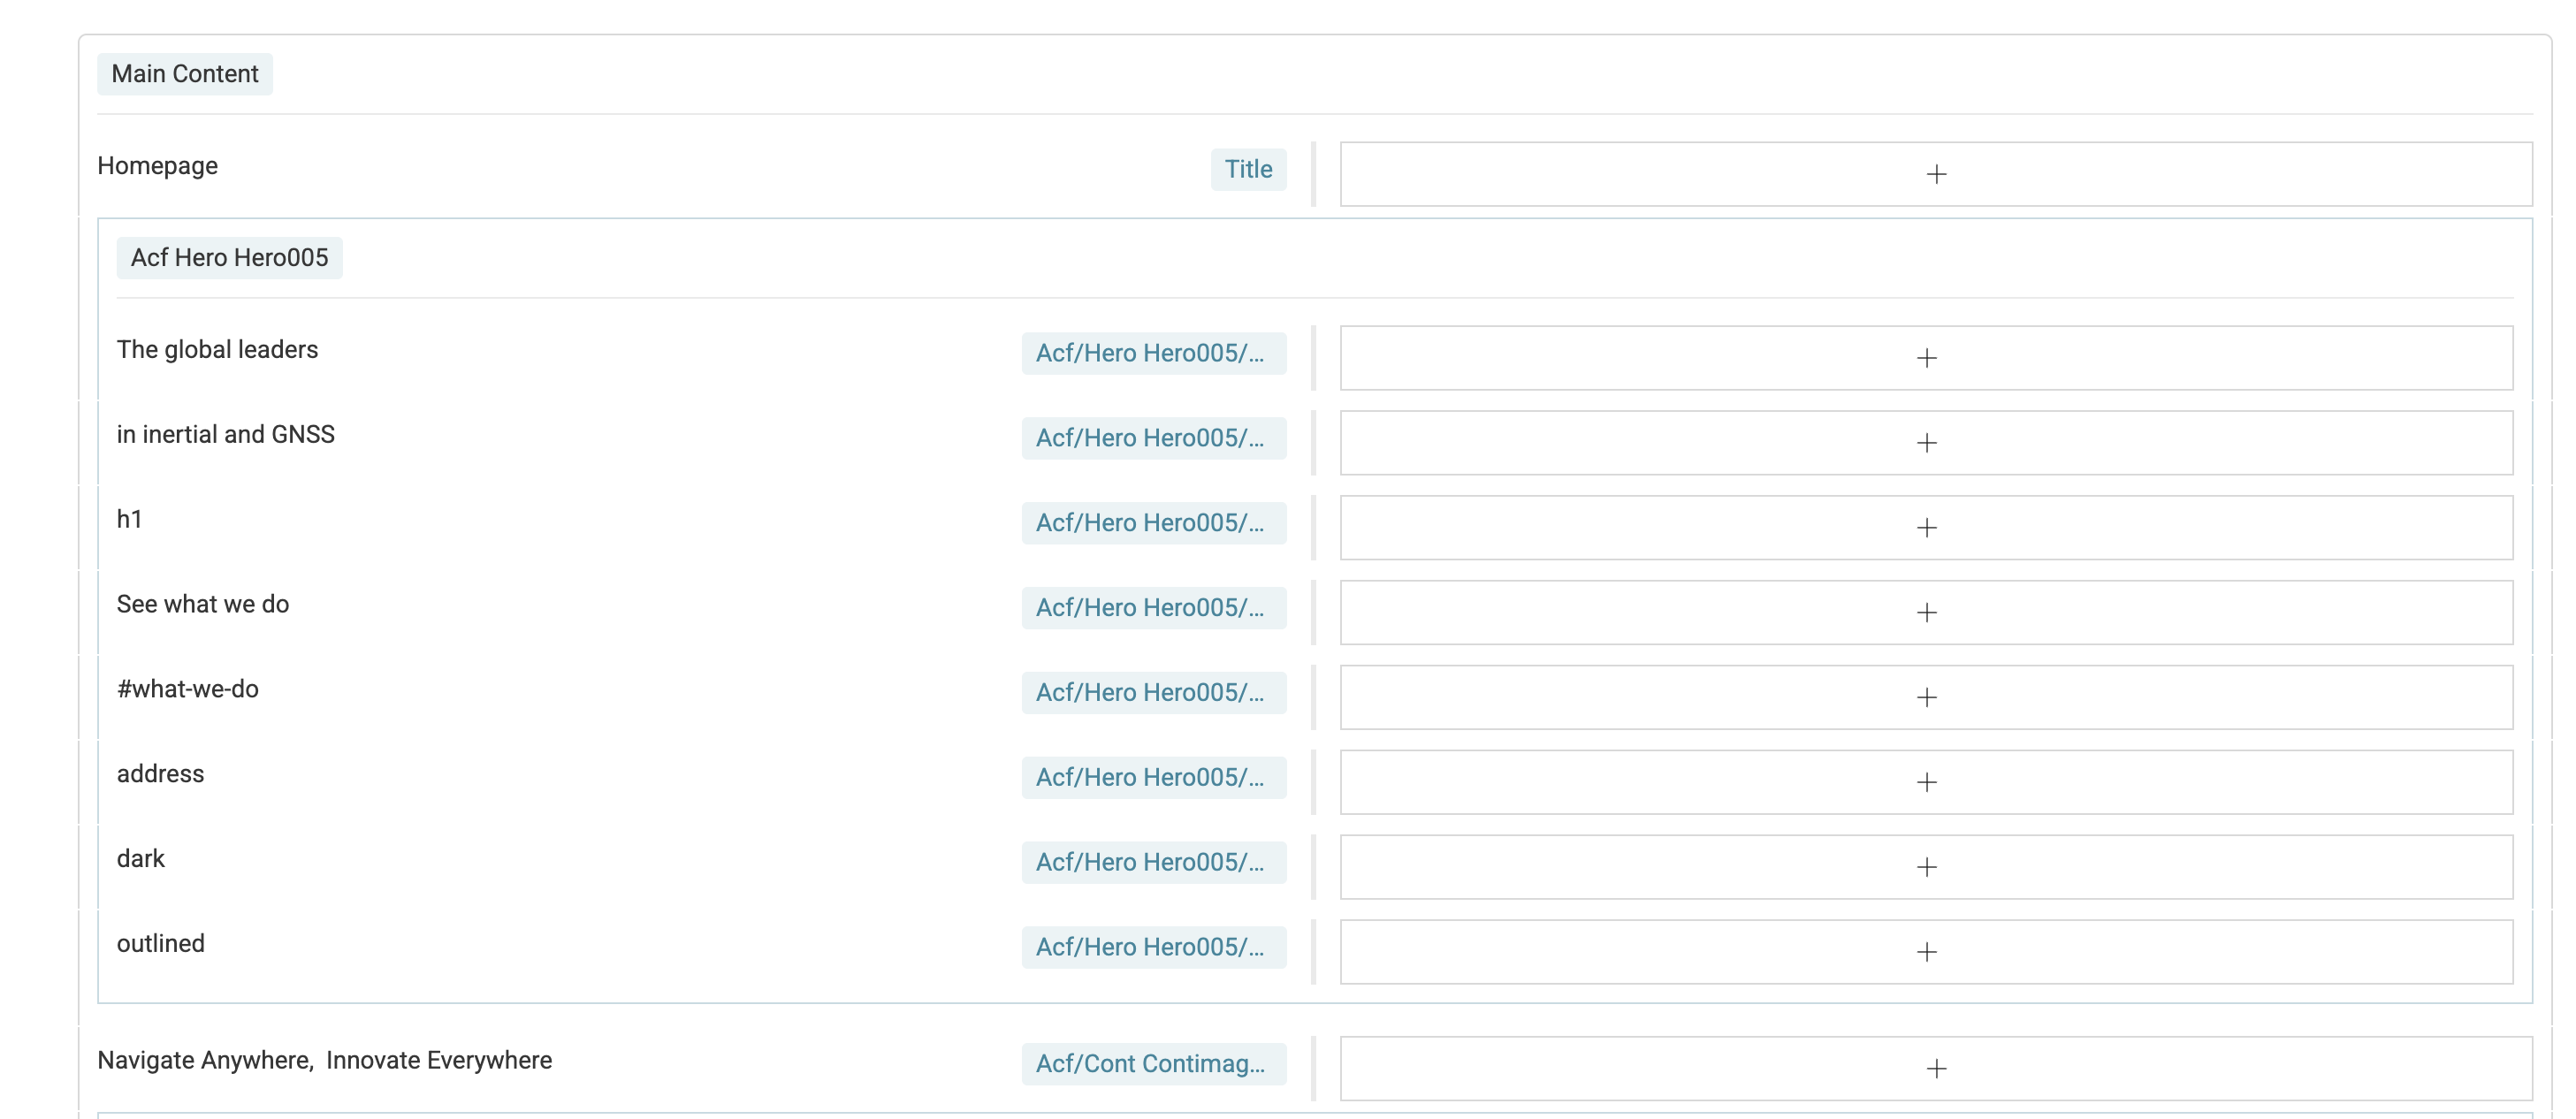Click the Acf/Hero Hero005 tag beside 'See what we do'

click(1154, 609)
